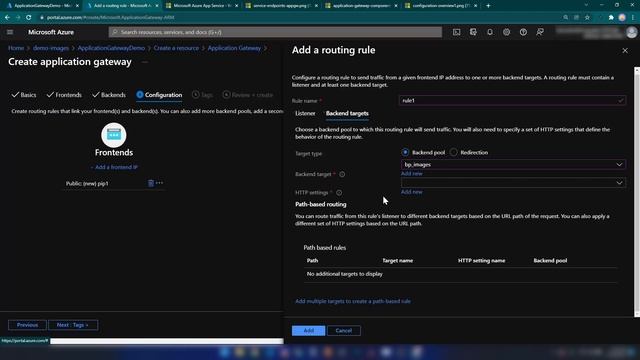Go to the Basics wizard step
Viewport: 640px width, 360px height.
click(24, 95)
